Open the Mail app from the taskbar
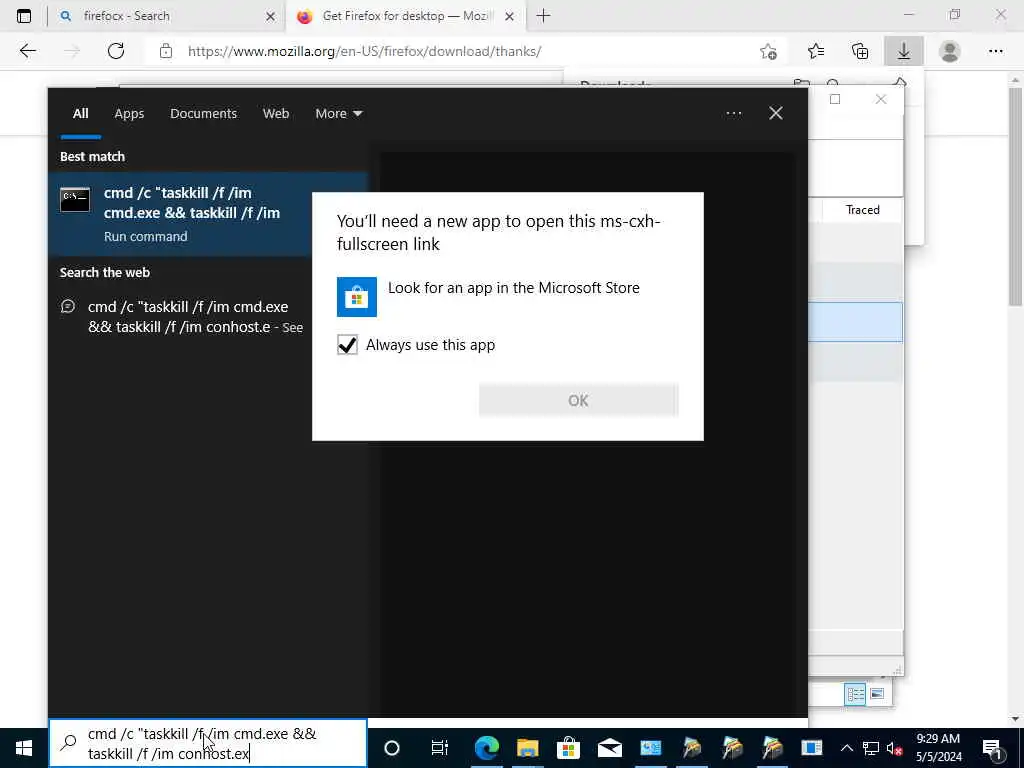The height and width of the screenshot is (768, 1024). [x=609, y=748]
